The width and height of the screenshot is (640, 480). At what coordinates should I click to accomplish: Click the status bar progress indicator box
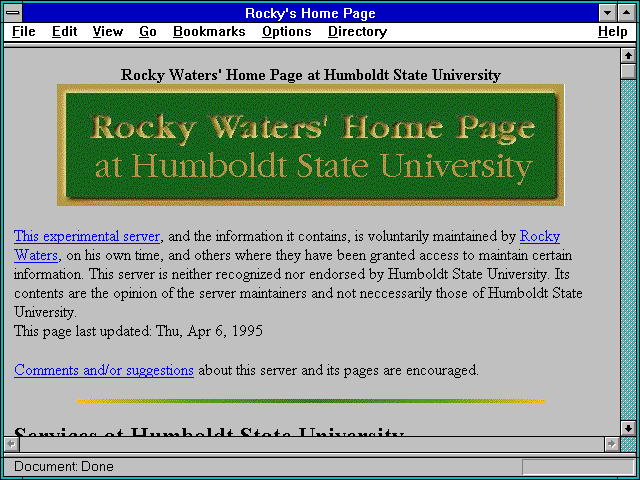[578, 467]
